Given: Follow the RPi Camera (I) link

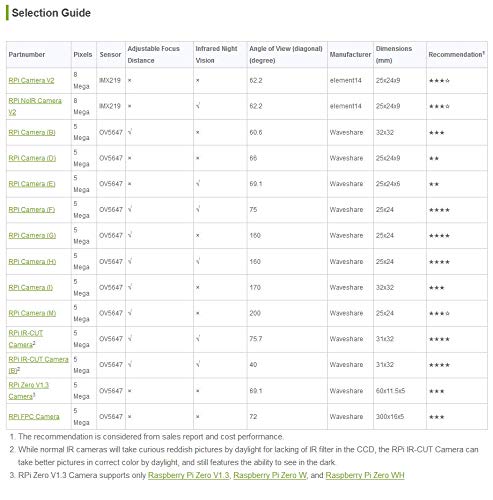Looking at the screenshot, I should (x=31, y=287).
